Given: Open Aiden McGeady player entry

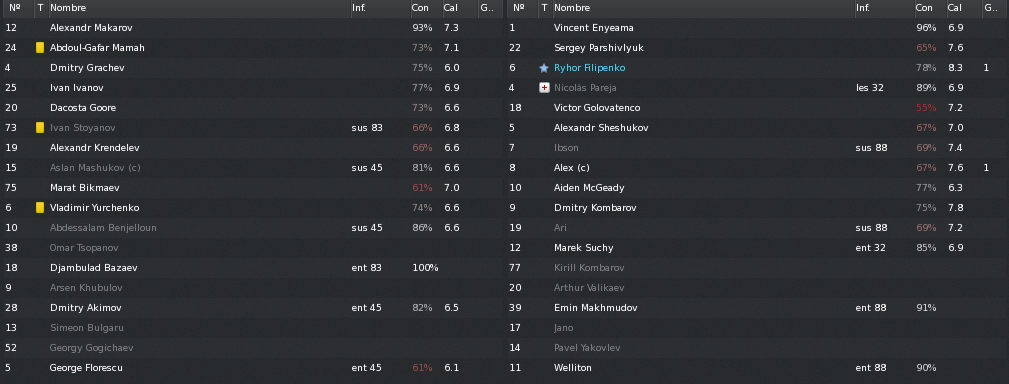Looking at the screenshot, I should pos(589,187).
